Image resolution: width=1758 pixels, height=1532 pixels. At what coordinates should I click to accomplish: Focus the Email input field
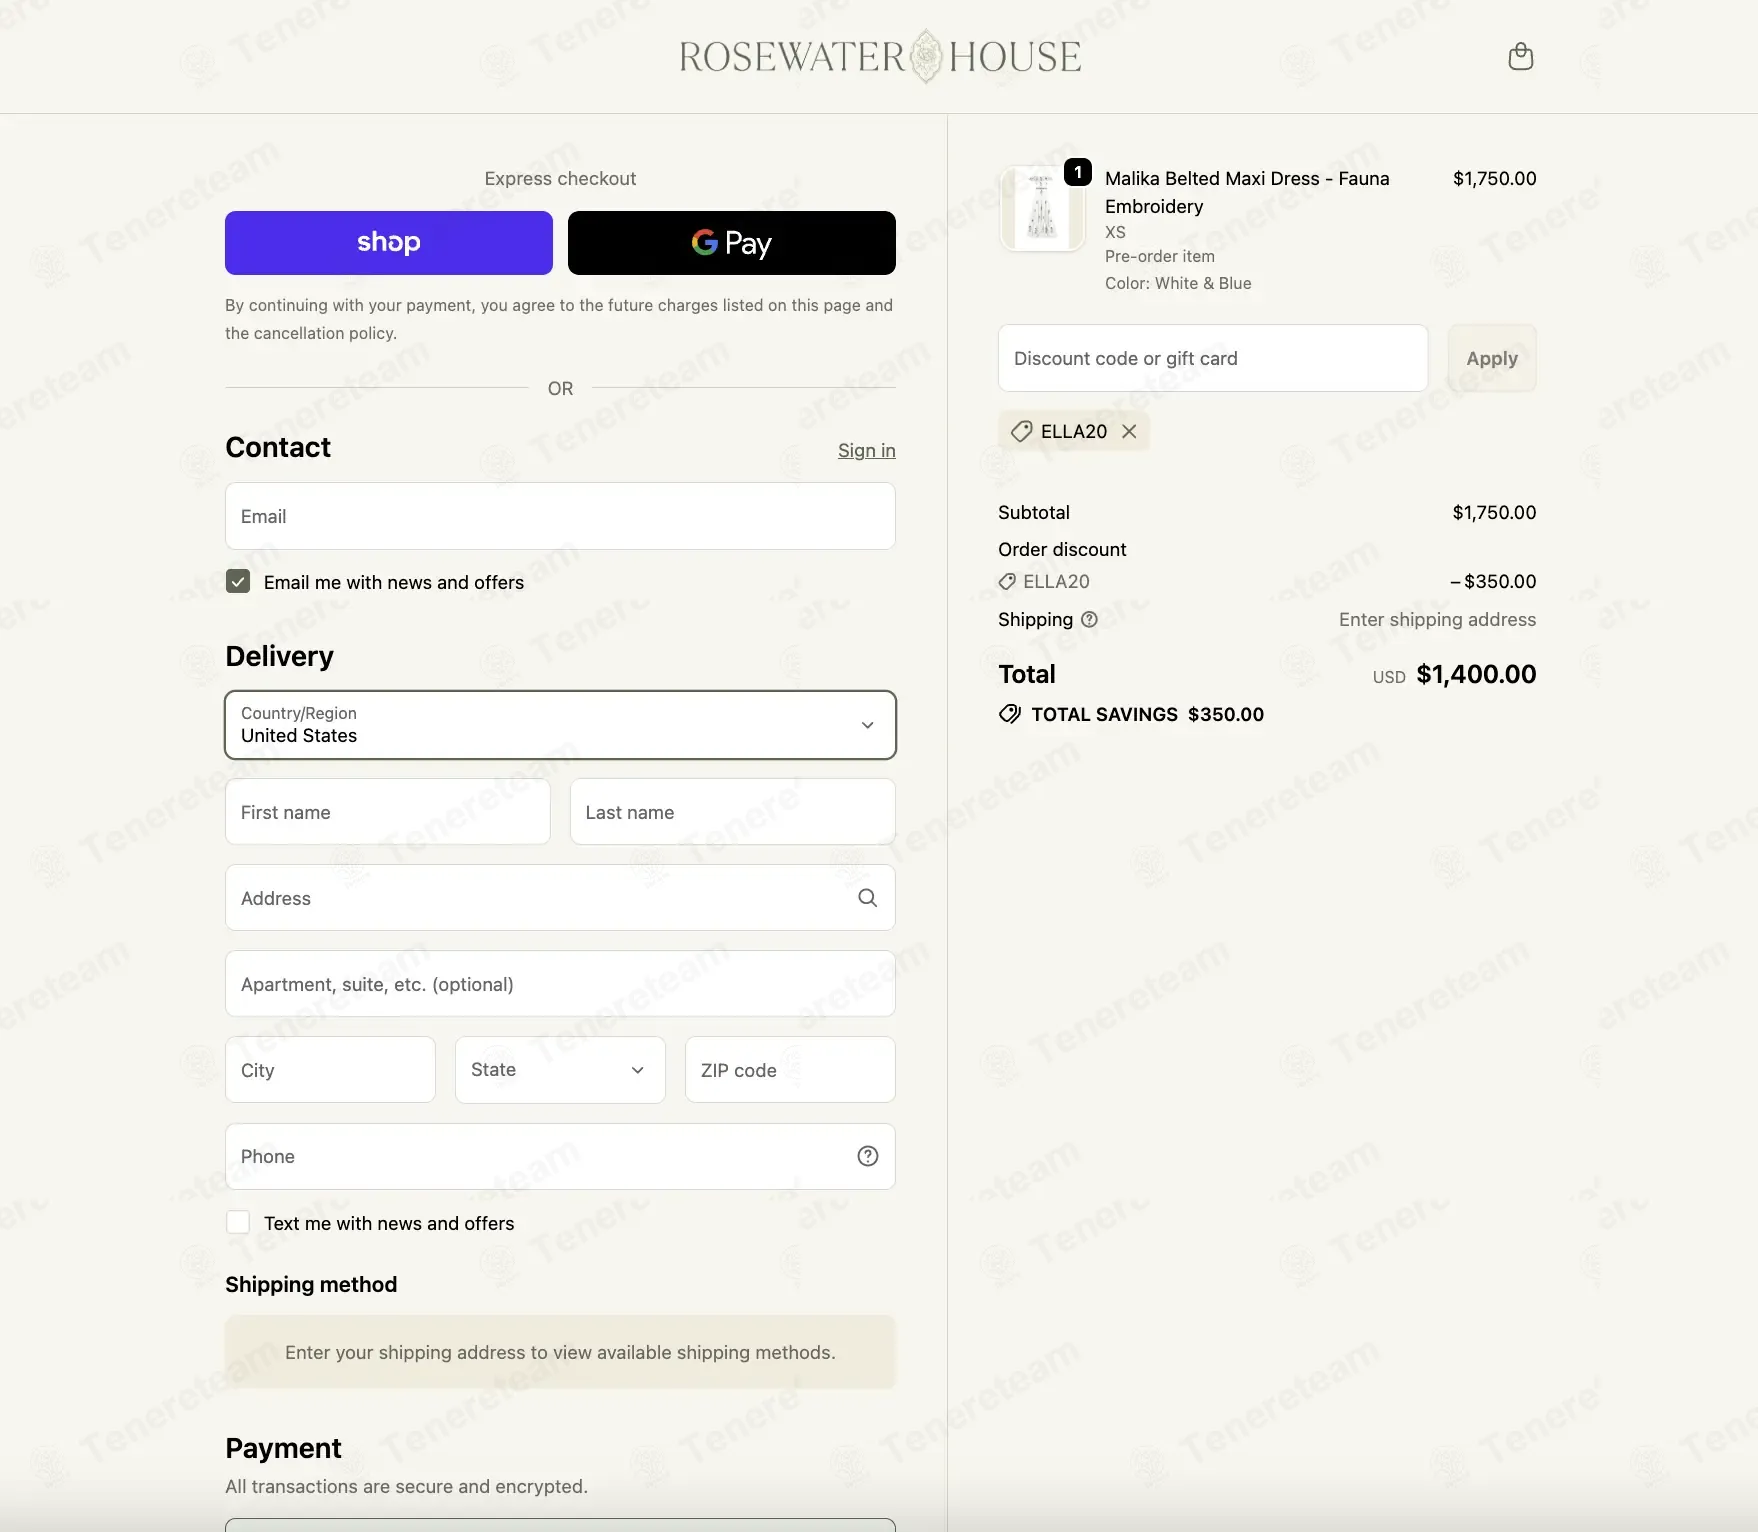560,516
